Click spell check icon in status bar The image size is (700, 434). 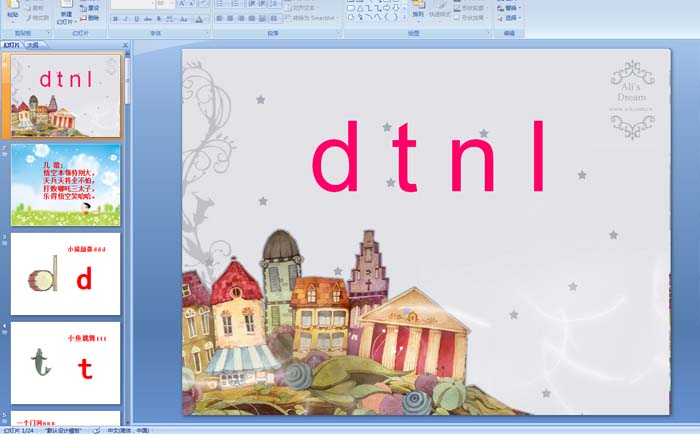(96, 430)
